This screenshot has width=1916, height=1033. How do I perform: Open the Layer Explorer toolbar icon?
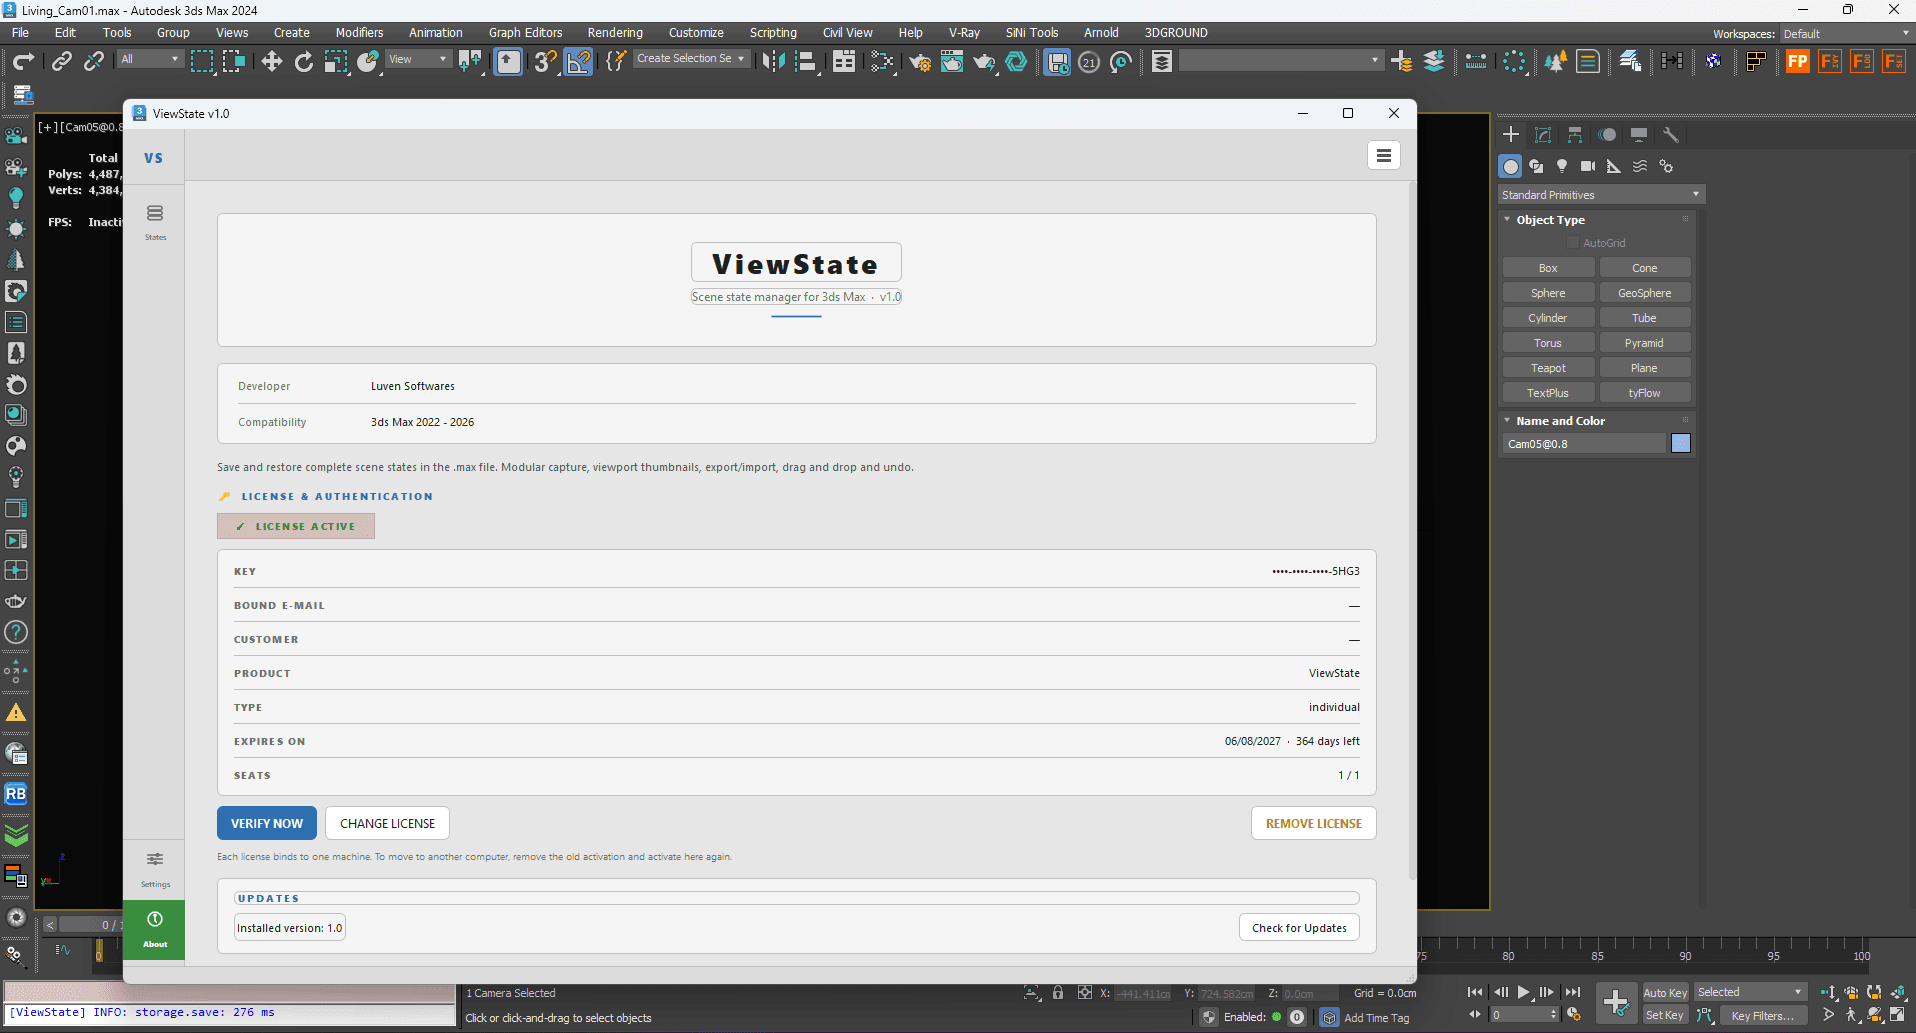[1161, 62]
